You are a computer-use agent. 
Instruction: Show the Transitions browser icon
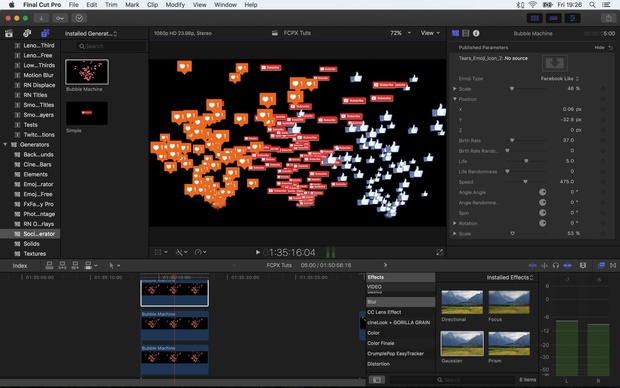click(613, 265)
